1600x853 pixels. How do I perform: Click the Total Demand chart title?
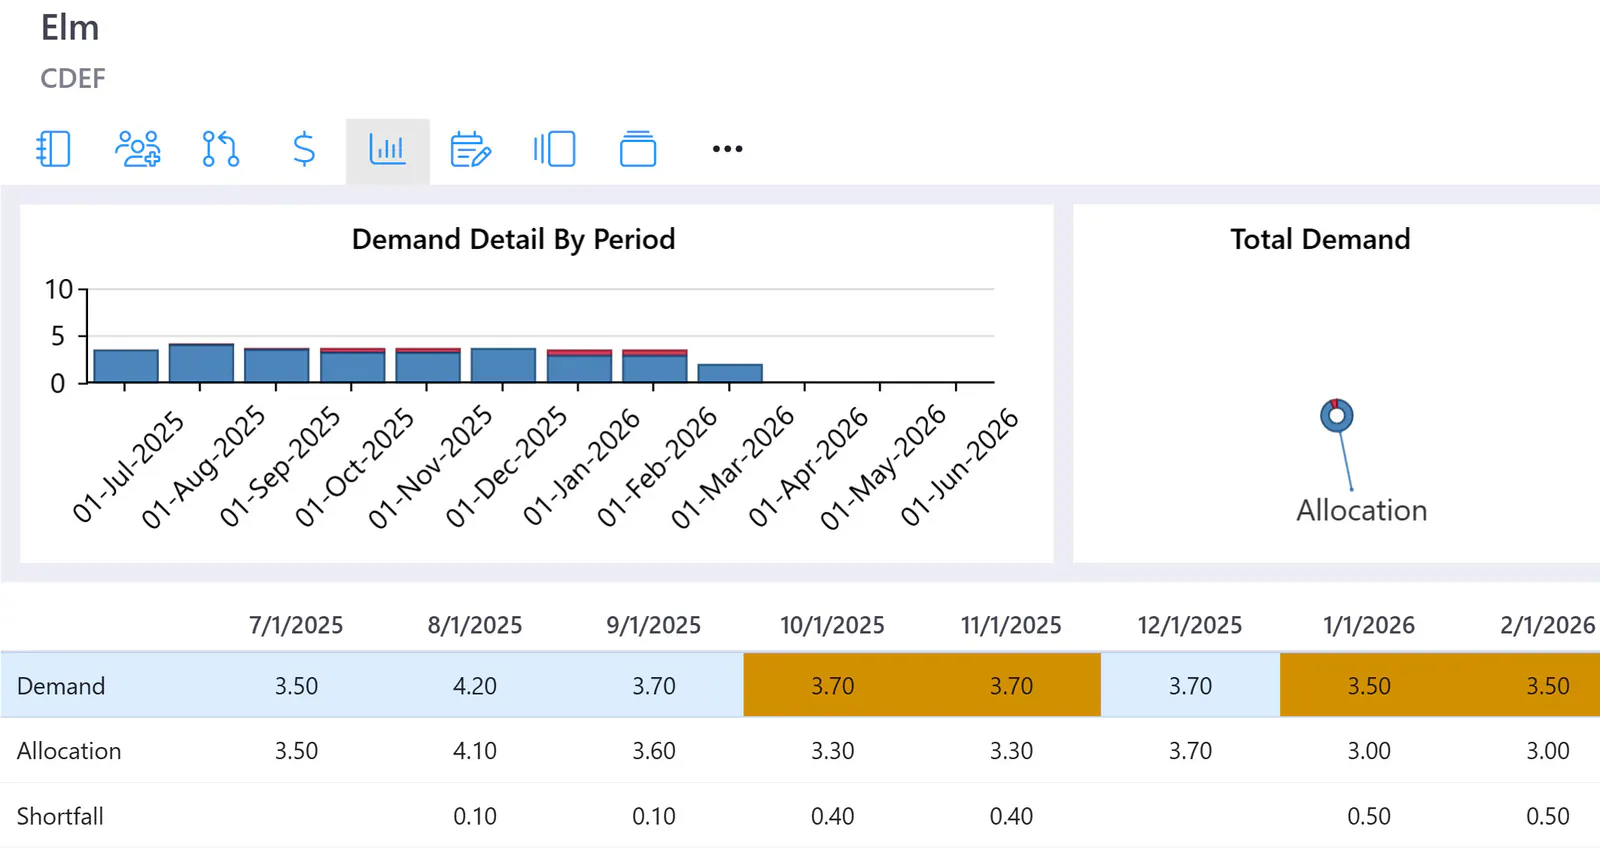[1320, 239]
